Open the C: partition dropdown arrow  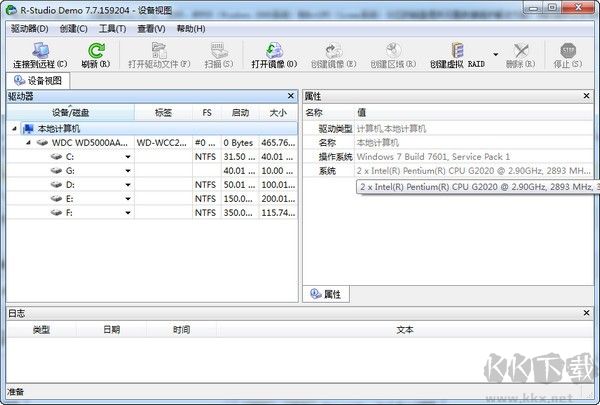128,157
